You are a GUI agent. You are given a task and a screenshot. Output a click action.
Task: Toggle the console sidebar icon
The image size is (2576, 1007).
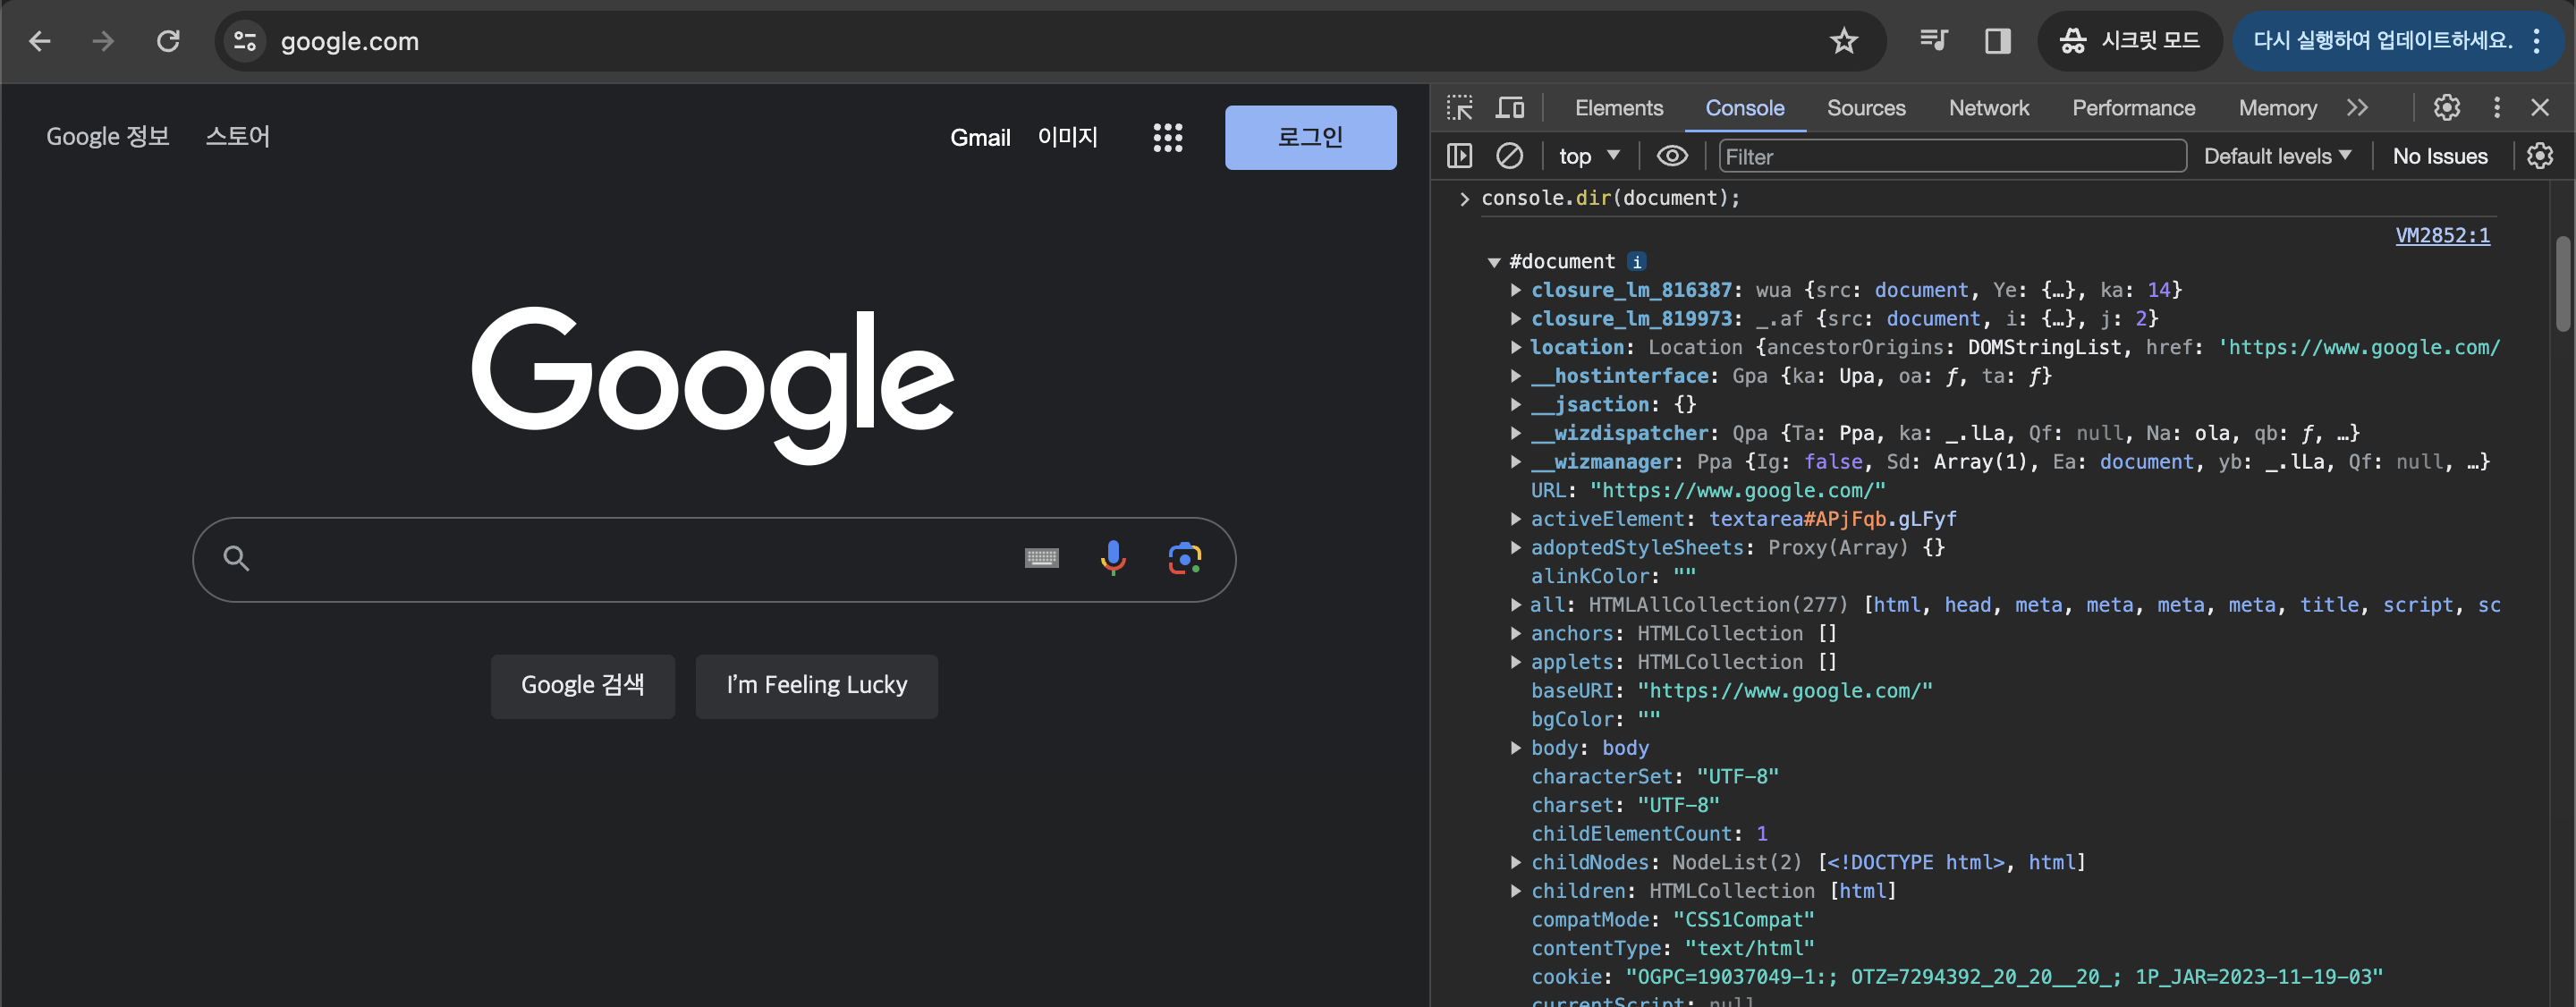(x=1460, y=156)
